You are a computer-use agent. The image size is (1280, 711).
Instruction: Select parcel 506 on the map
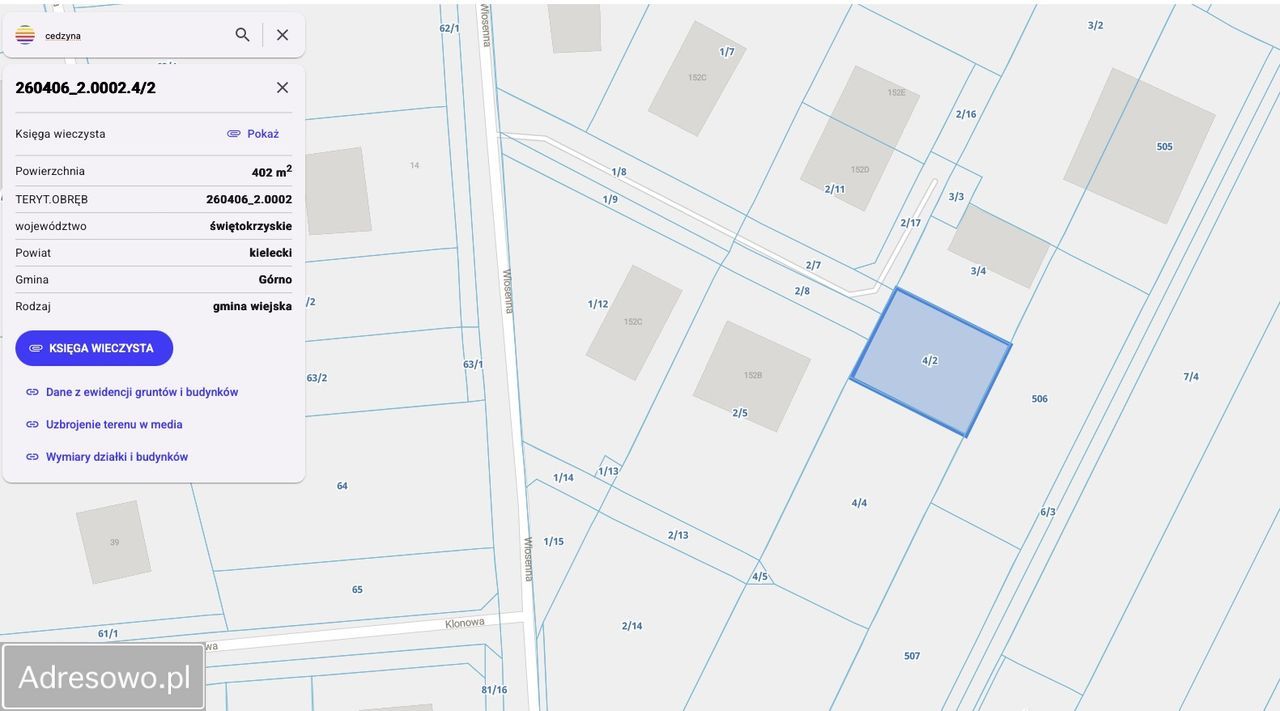(1040, 399)
